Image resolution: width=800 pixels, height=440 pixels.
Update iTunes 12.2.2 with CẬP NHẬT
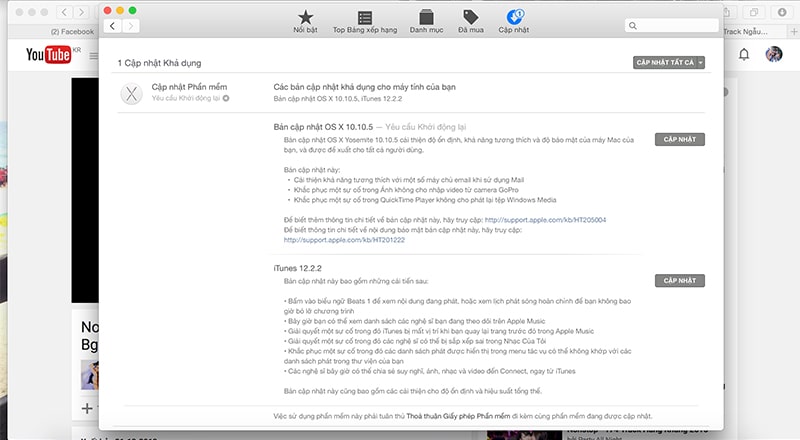(680, 281)
